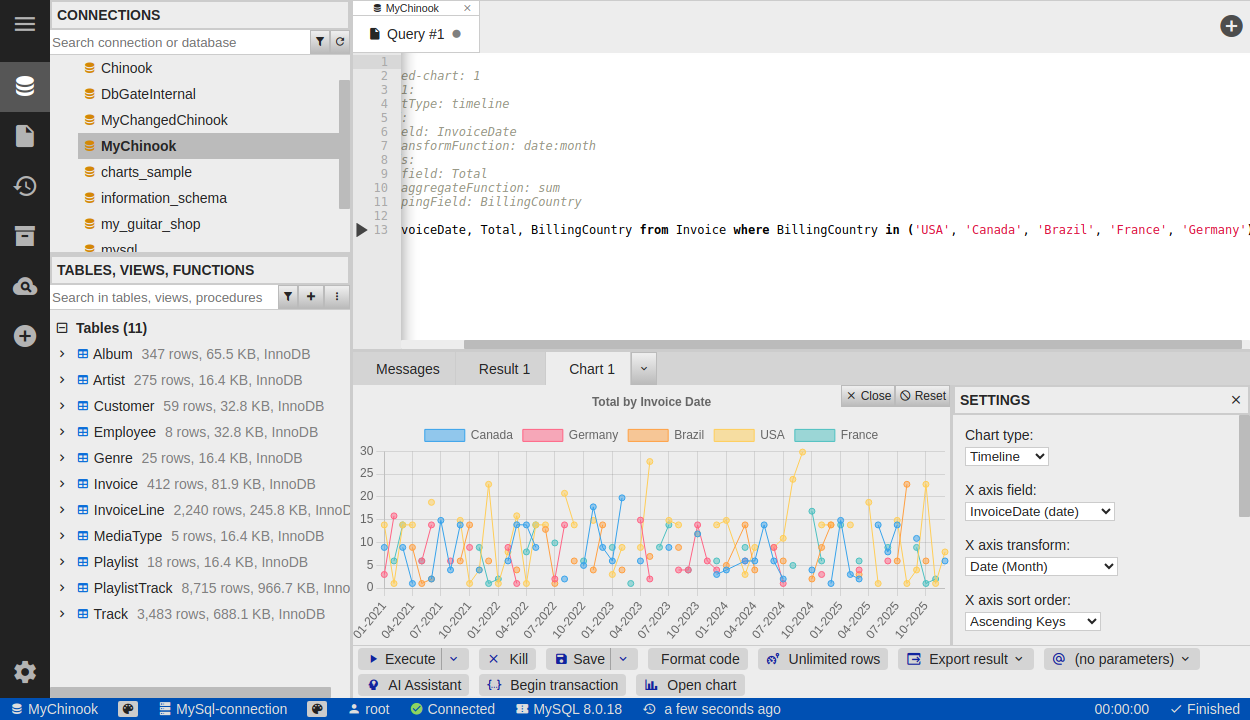Switch to the Result 1 tab

pos(504,369)
